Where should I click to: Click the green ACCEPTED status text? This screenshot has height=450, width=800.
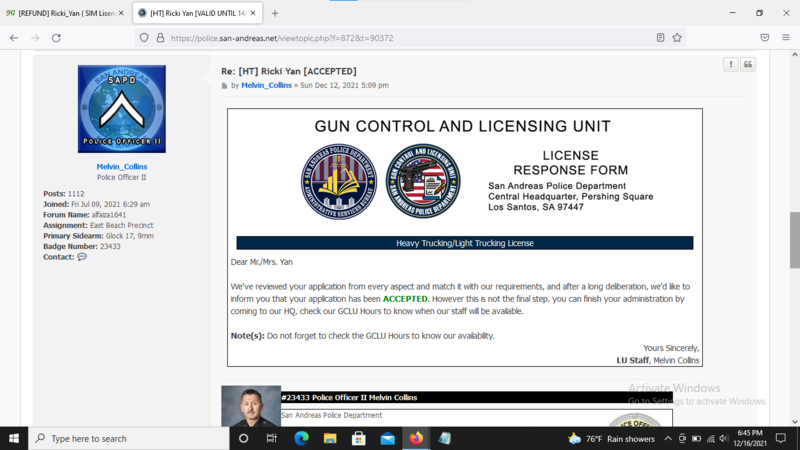[405, 298]
